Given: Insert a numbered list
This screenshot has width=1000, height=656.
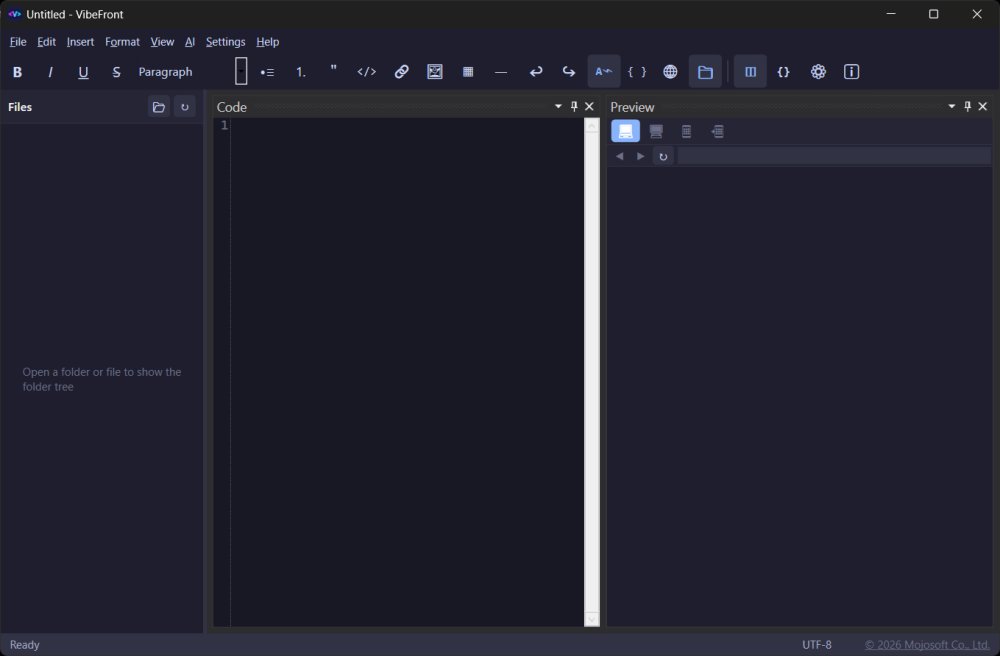Looking at the screenshot, I should 300,72.
